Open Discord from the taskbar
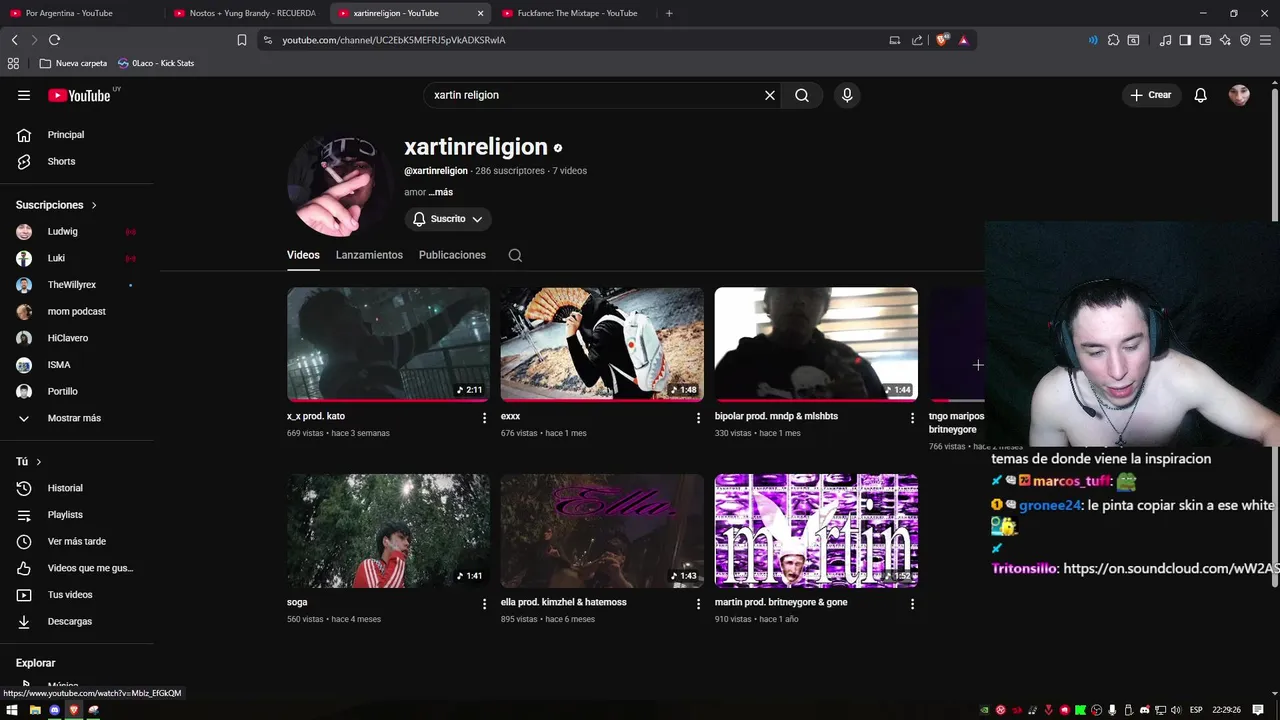The height and width of the screenshot is (720, 1280). [x=54, y=710]
